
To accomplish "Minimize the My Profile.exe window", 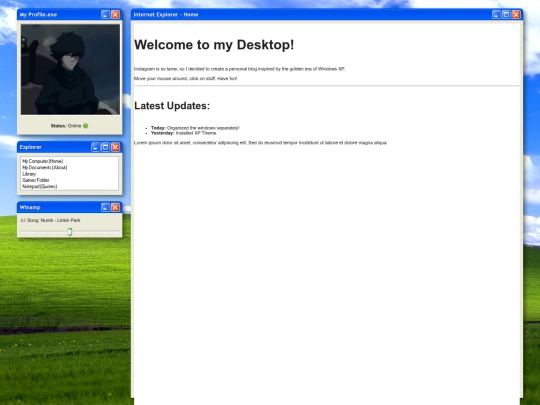I will tap(105, 14).
